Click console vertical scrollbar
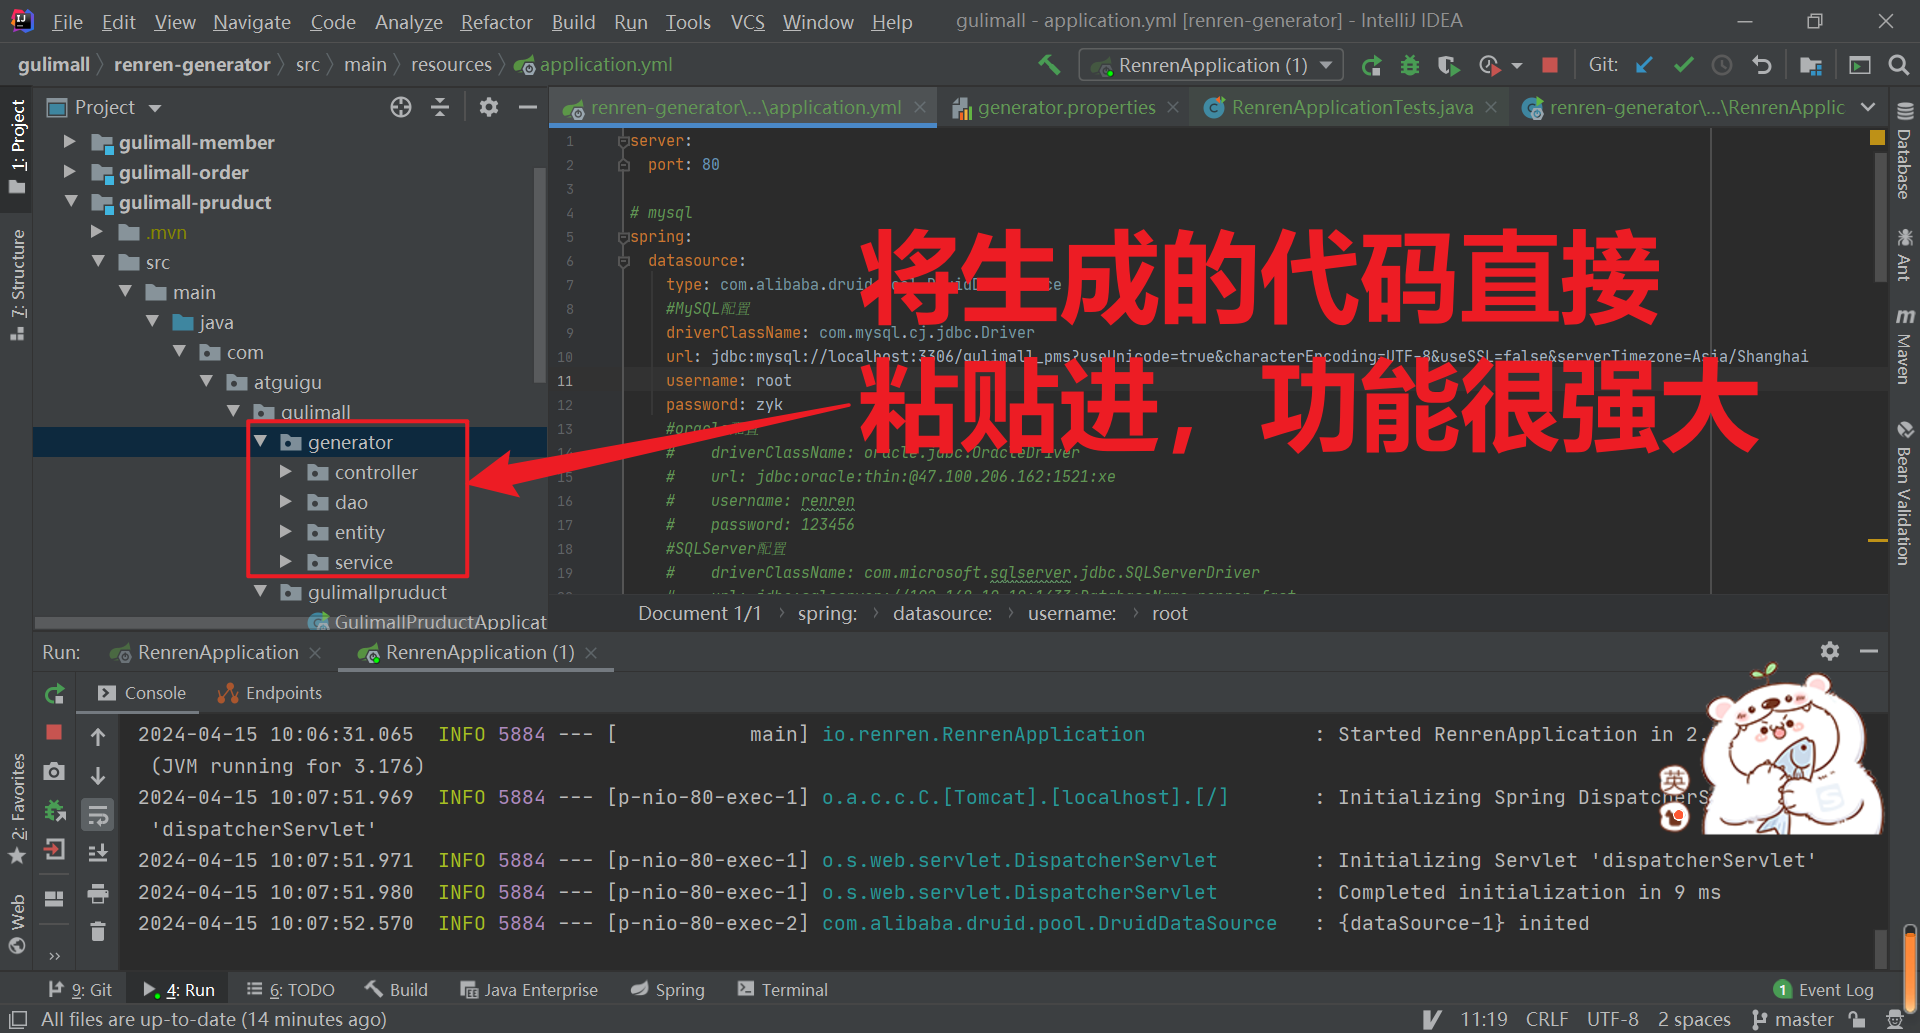Screen dimensions: 1920x1033 (x=1880, y=947)
